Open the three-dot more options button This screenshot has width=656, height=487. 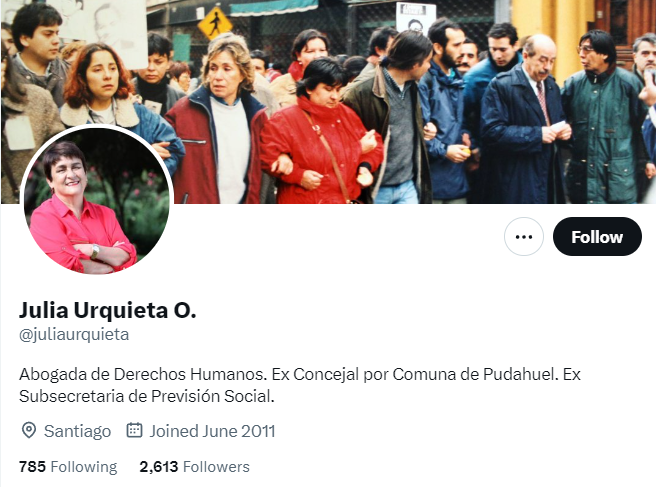(524, 237)
